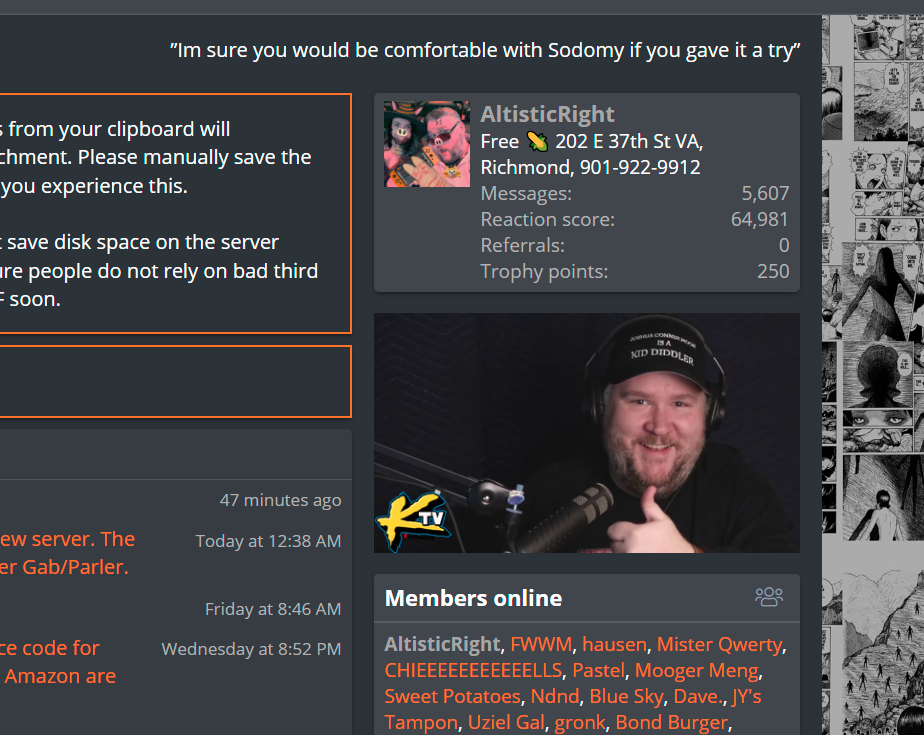Image resolution: width=924 pixels, height=735 pixels.
Task: Open Blue Sky member profile
Action: 626,696
